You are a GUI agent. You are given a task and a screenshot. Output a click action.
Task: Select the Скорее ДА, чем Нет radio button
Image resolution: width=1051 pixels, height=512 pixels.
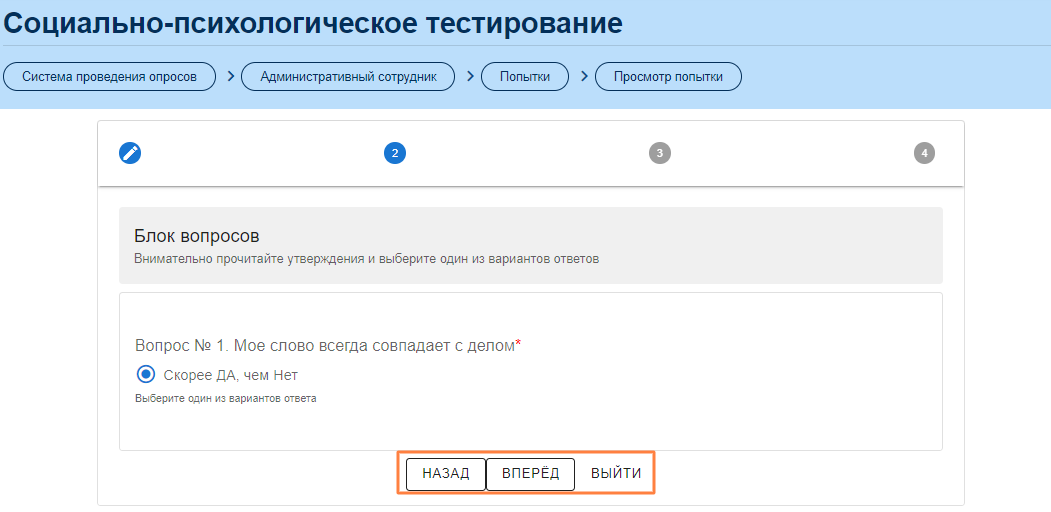146,375
